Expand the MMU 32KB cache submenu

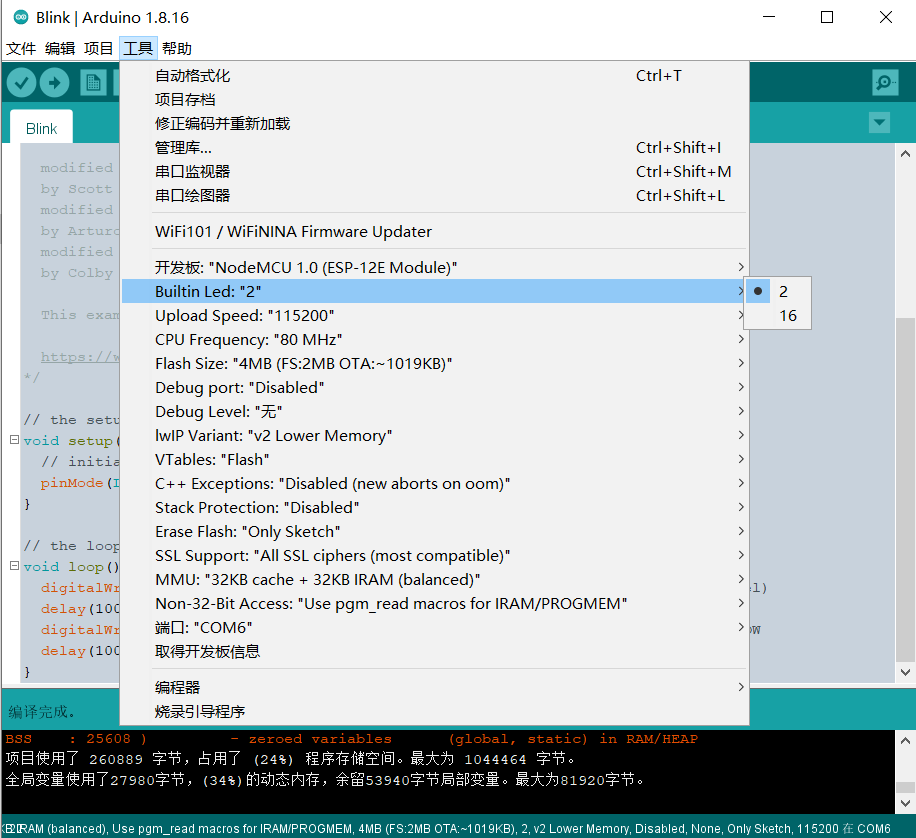(435, 579)
